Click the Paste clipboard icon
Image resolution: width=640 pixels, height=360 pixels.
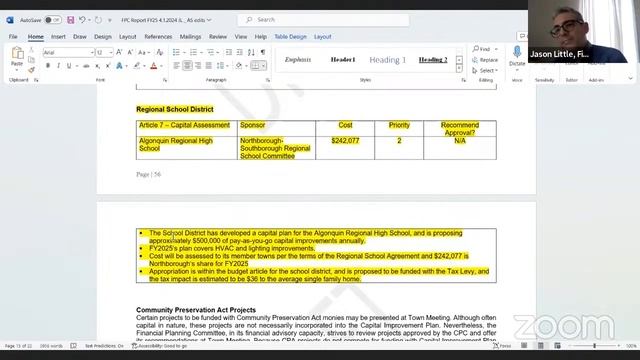[17, 53]
